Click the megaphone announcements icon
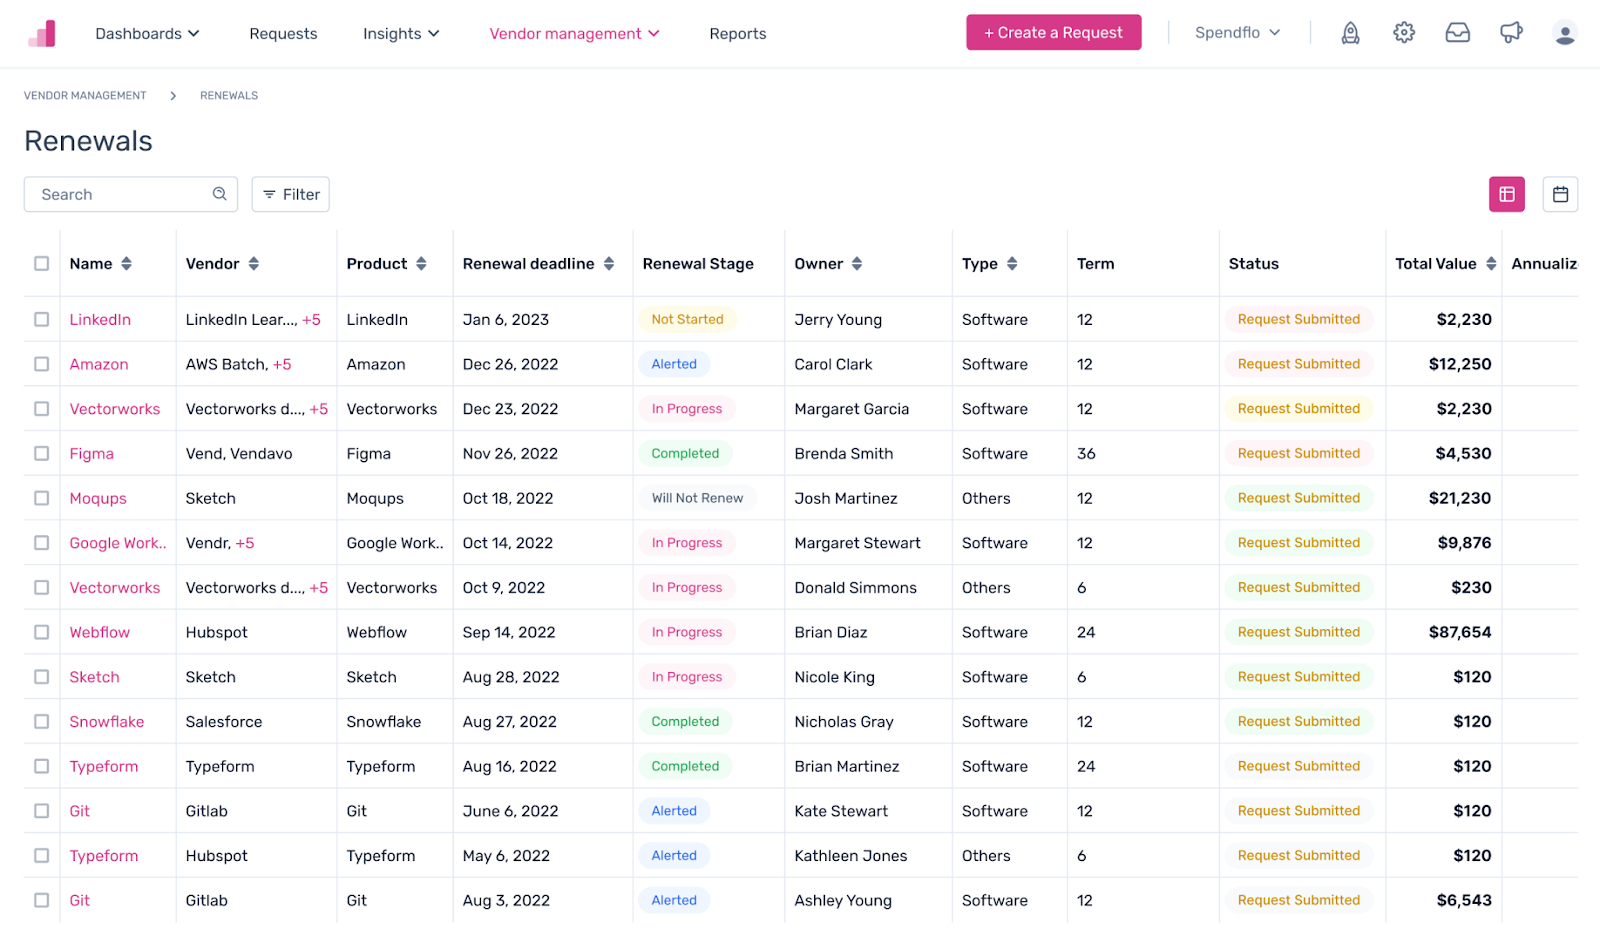 coord(1511,33)
